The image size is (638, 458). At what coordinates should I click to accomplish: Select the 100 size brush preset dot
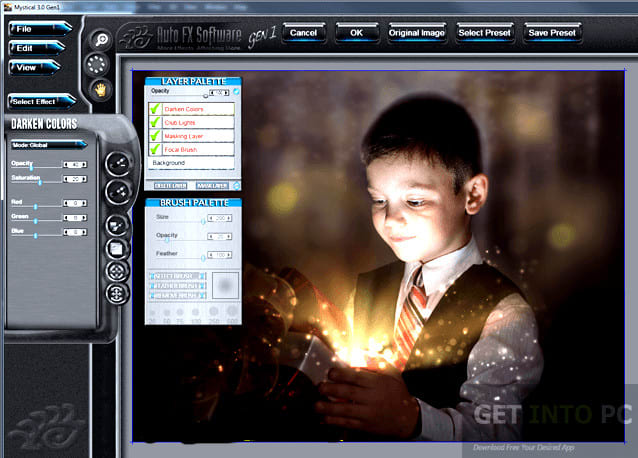click(x=196, y=312)
